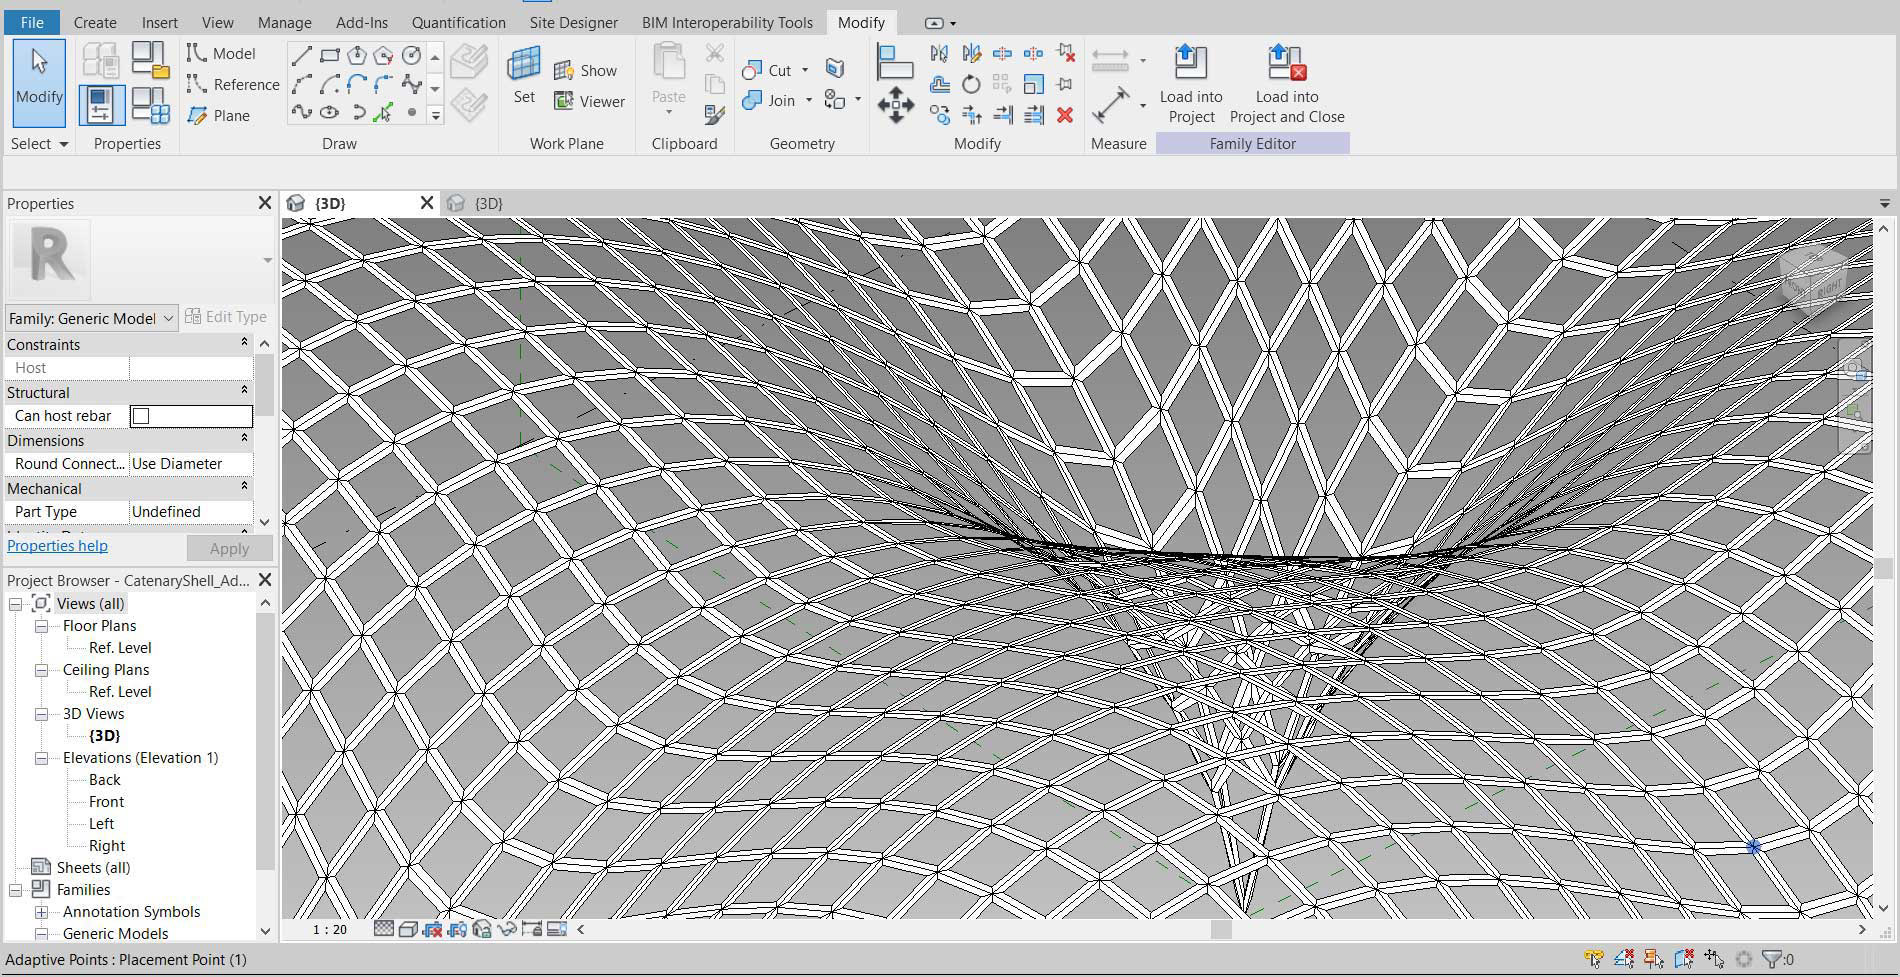Open the Front elevation view
Viewport: 1900px width, 977px height.
point(106,802)
